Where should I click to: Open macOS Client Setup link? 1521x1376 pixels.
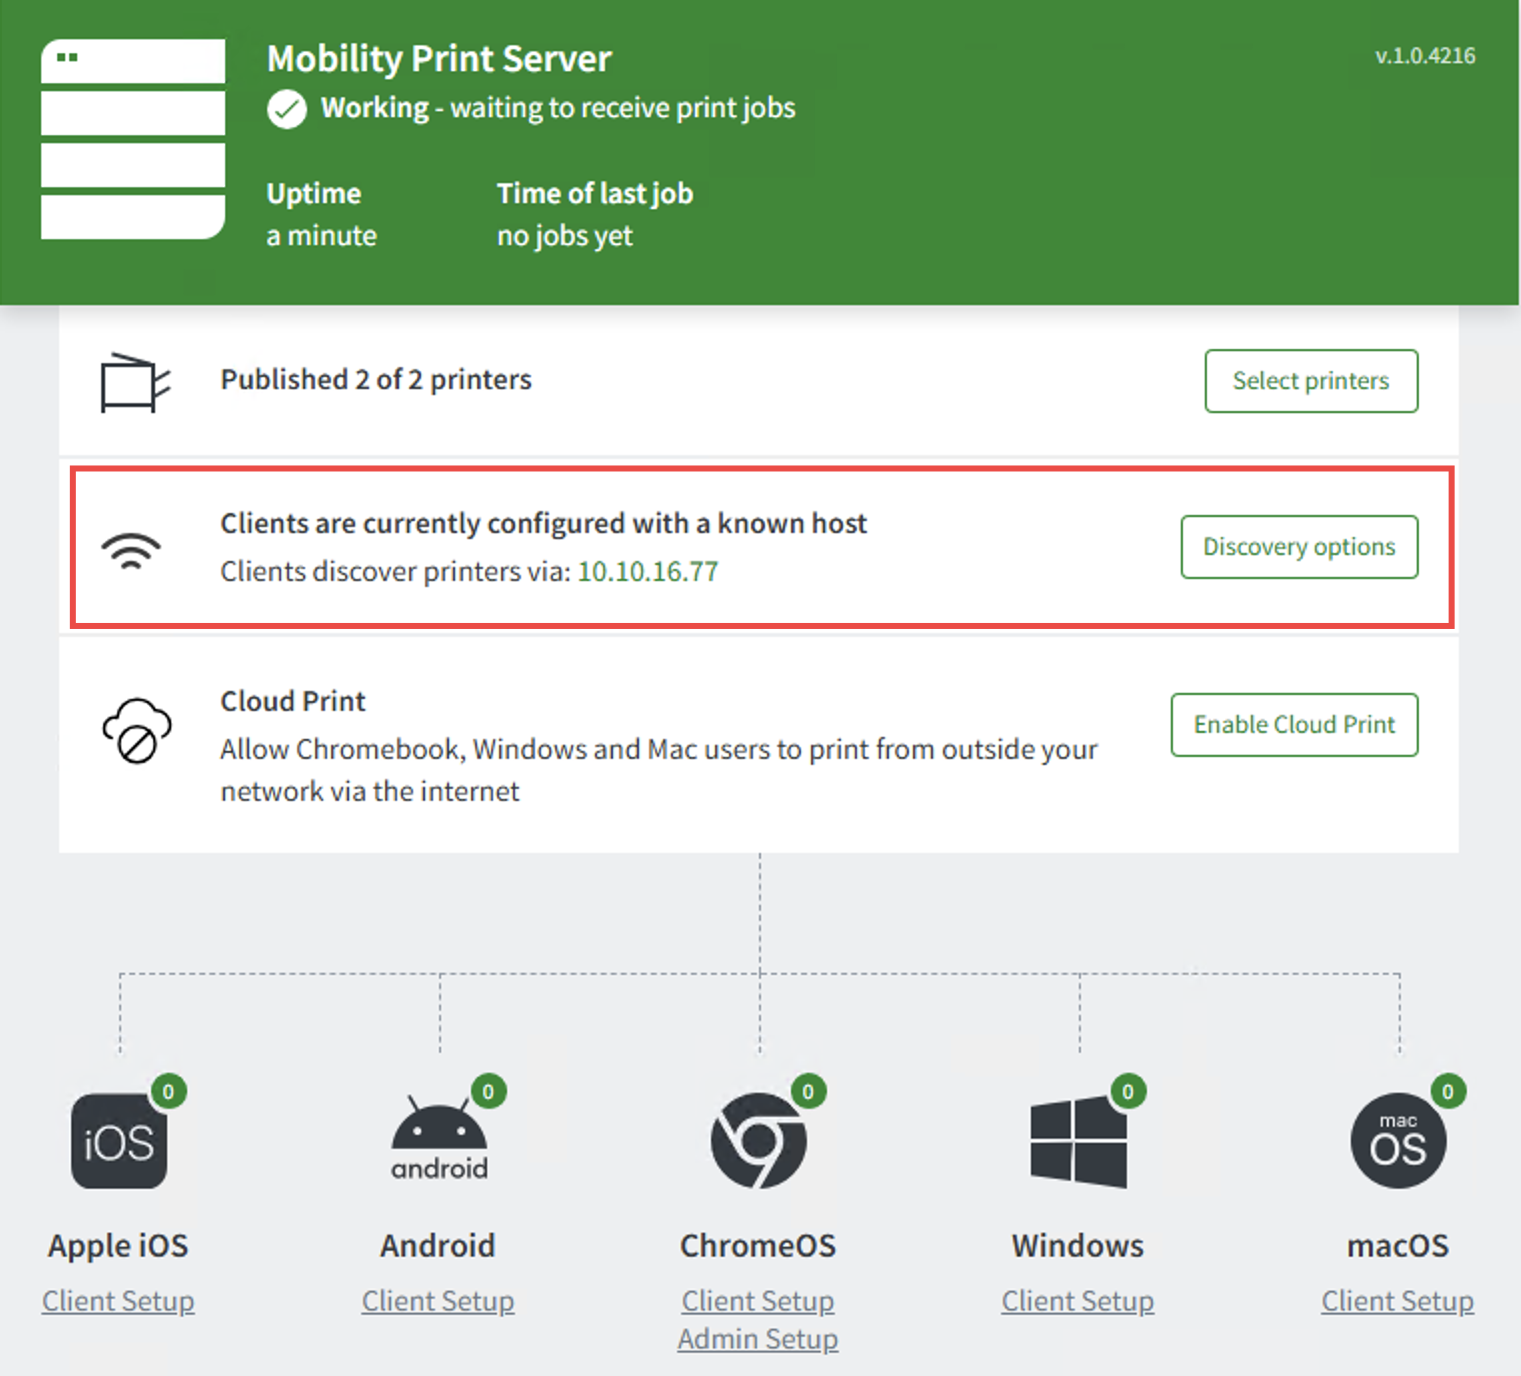point(1398,1301)
